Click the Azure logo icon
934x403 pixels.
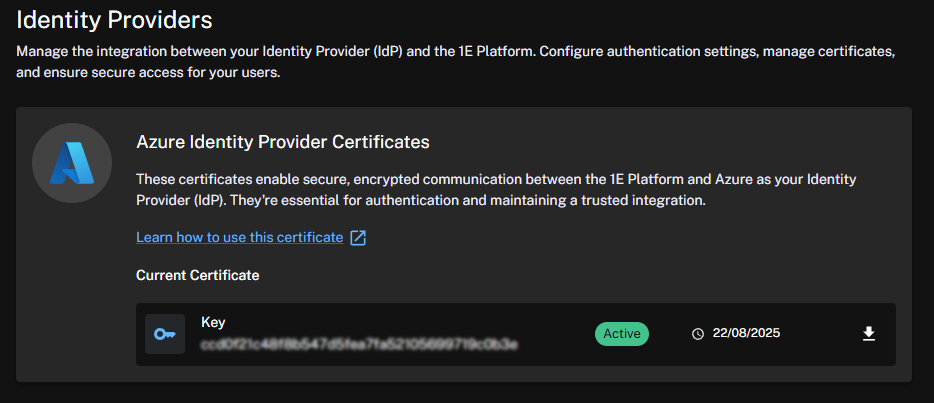[x=71, y=163]
